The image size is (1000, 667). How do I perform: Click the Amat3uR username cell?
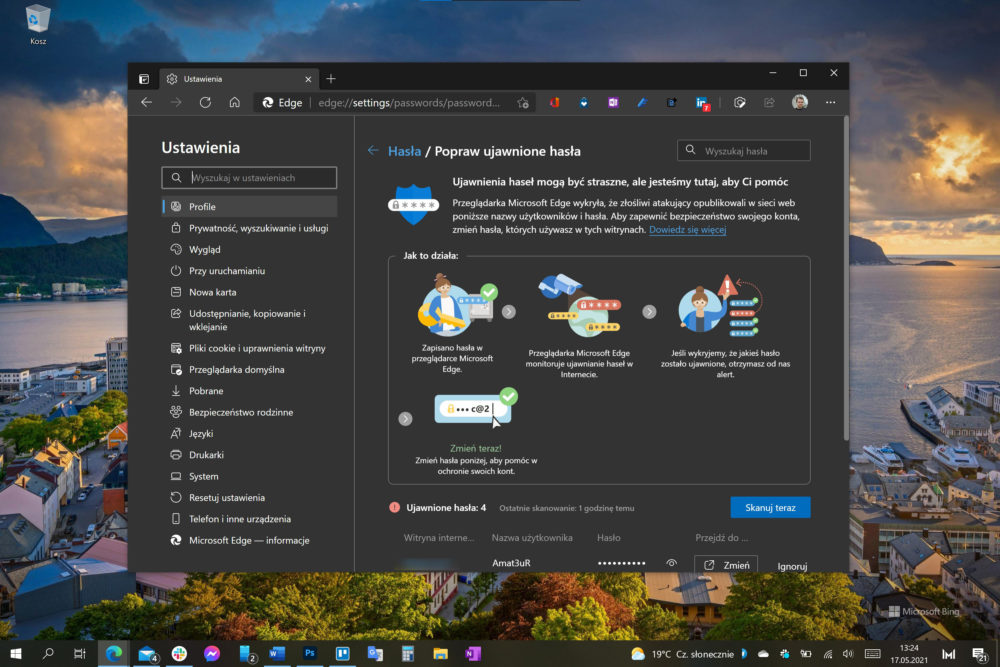[x=511, y=563]
